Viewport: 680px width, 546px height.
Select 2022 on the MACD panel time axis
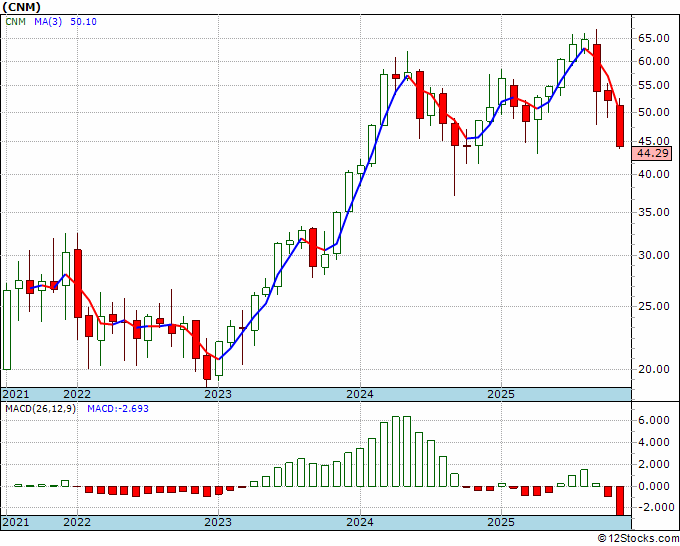(x=77, y=522)
